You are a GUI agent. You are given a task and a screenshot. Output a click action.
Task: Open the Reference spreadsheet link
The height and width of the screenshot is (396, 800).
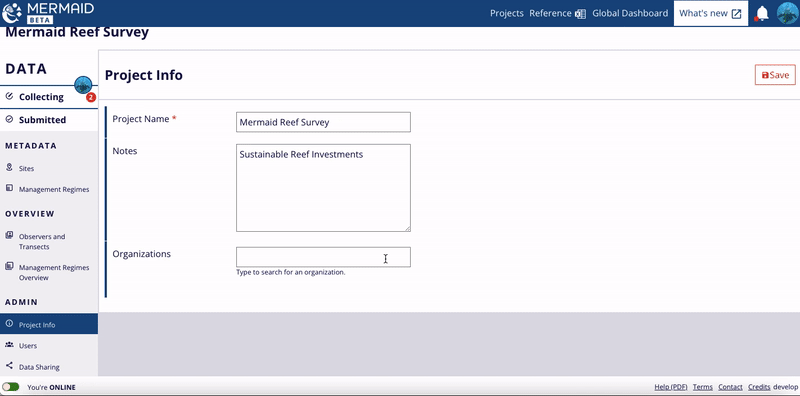pos(550,13)
